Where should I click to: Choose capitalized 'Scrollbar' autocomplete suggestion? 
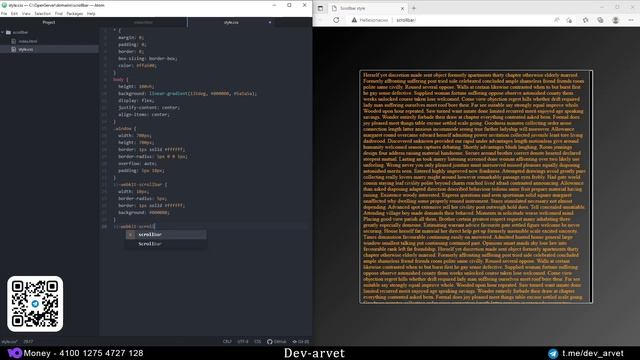coord(166,244)
